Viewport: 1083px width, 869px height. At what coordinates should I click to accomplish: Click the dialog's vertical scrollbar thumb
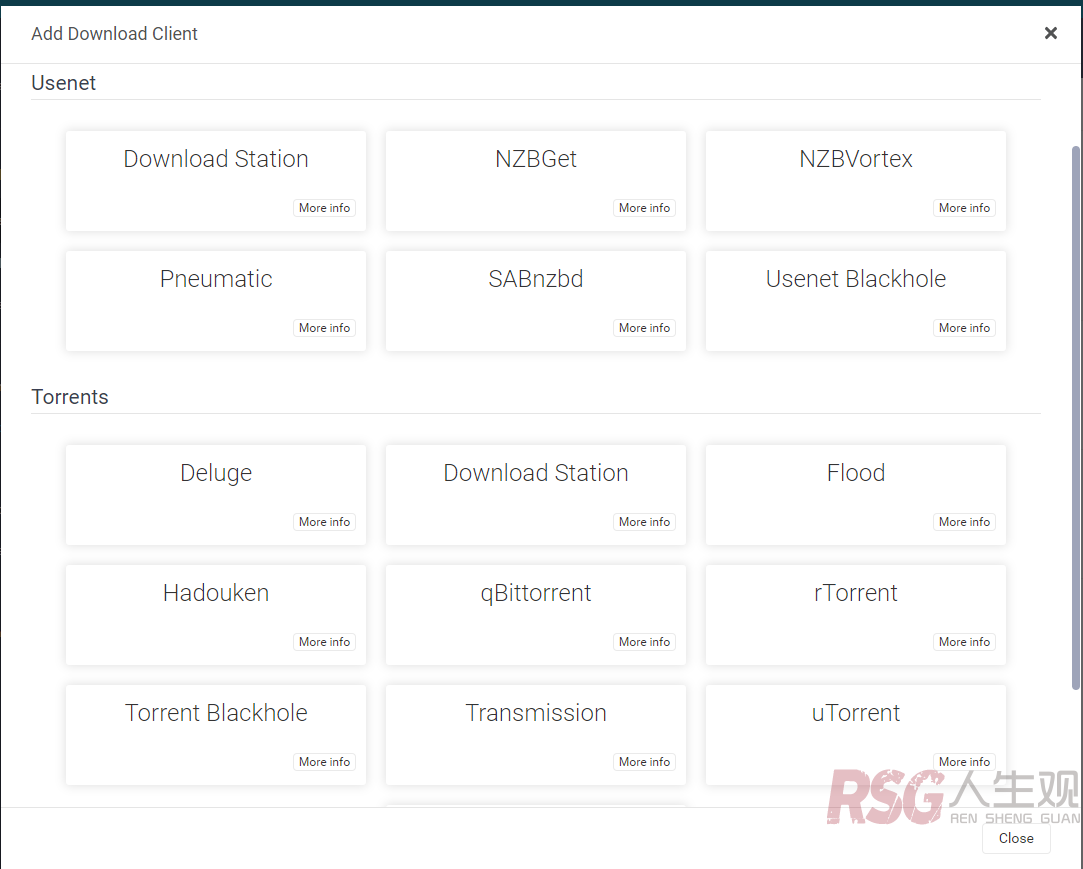[x=1075, y=417]
